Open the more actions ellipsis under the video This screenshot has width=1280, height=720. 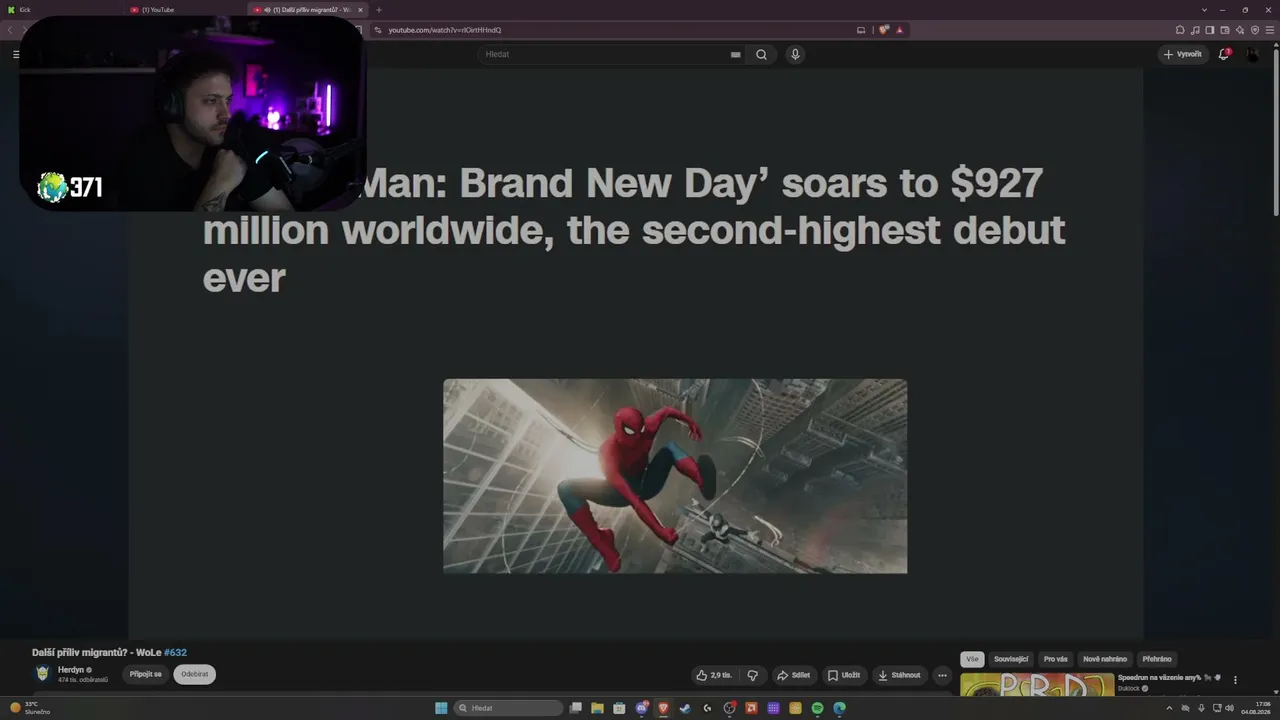coord(942,675)
